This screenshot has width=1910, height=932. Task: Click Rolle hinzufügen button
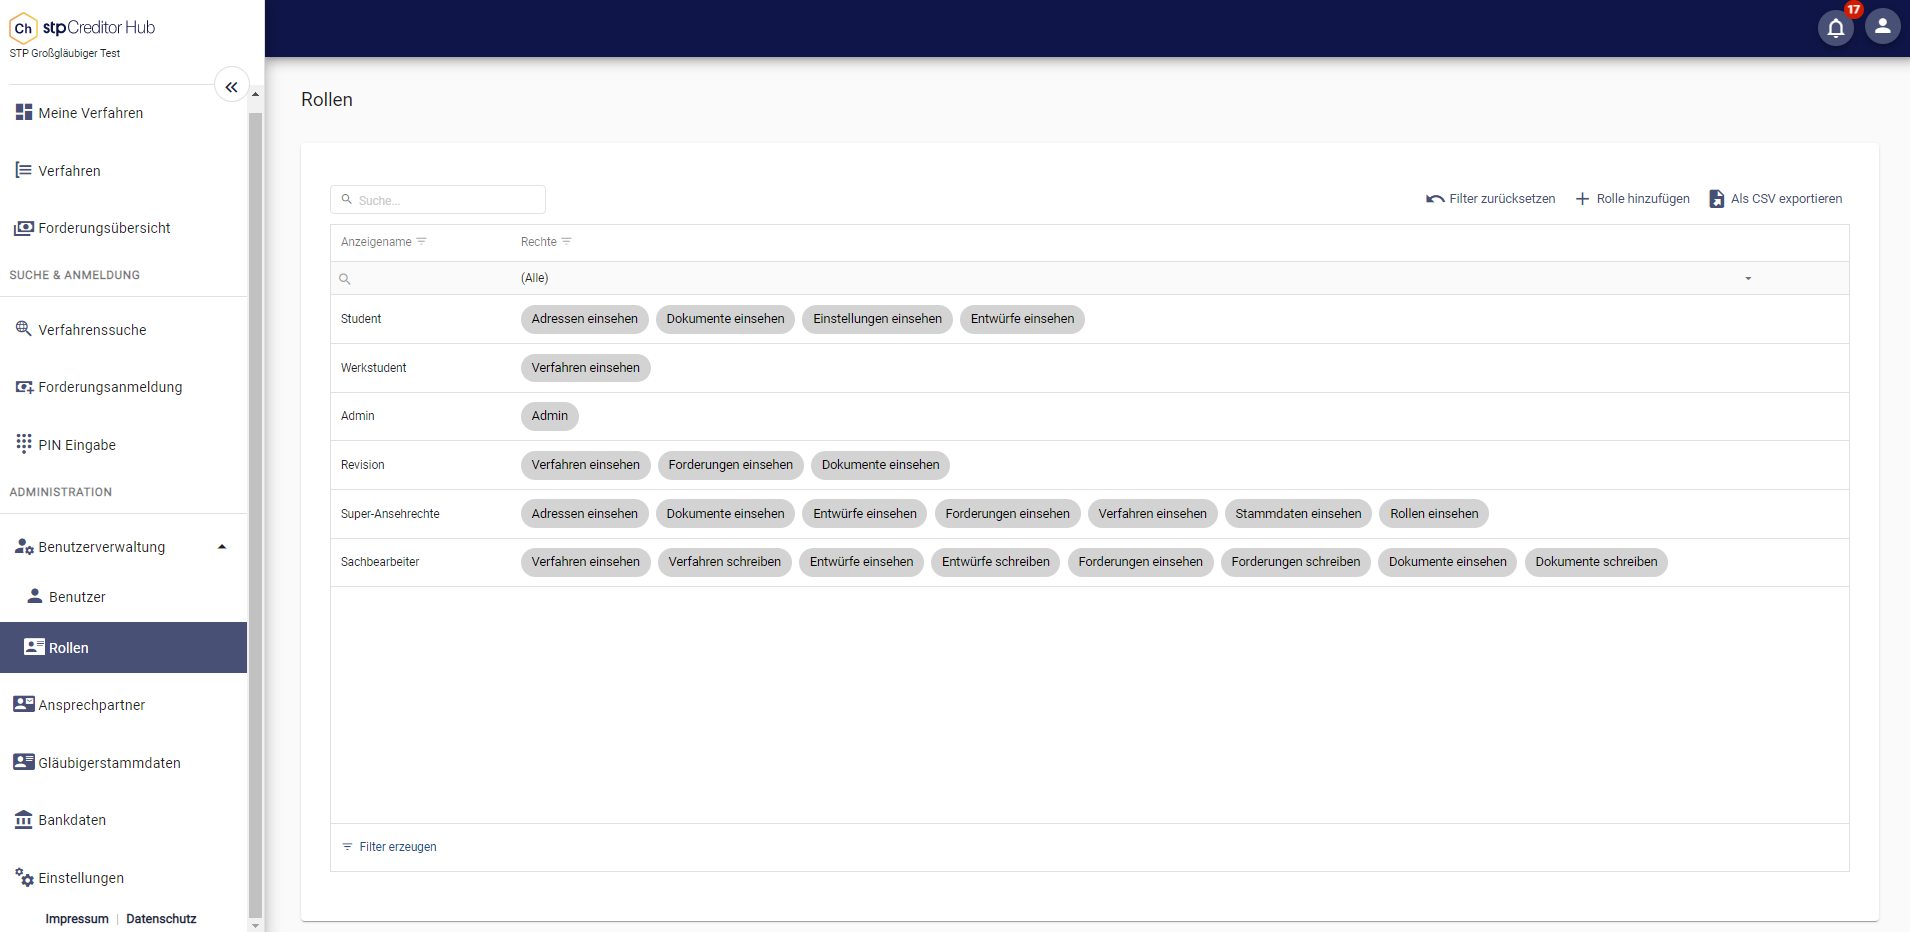click(x=1633, y=199)
